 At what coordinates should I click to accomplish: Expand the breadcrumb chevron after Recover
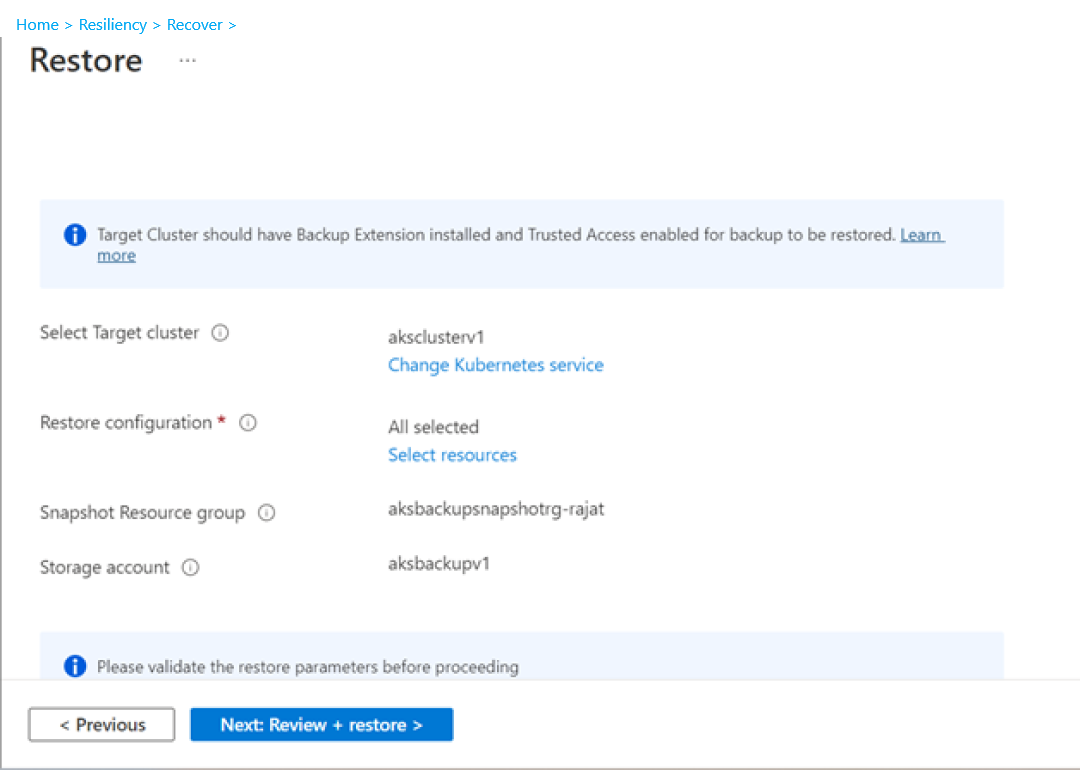click(x=231, y=24)
